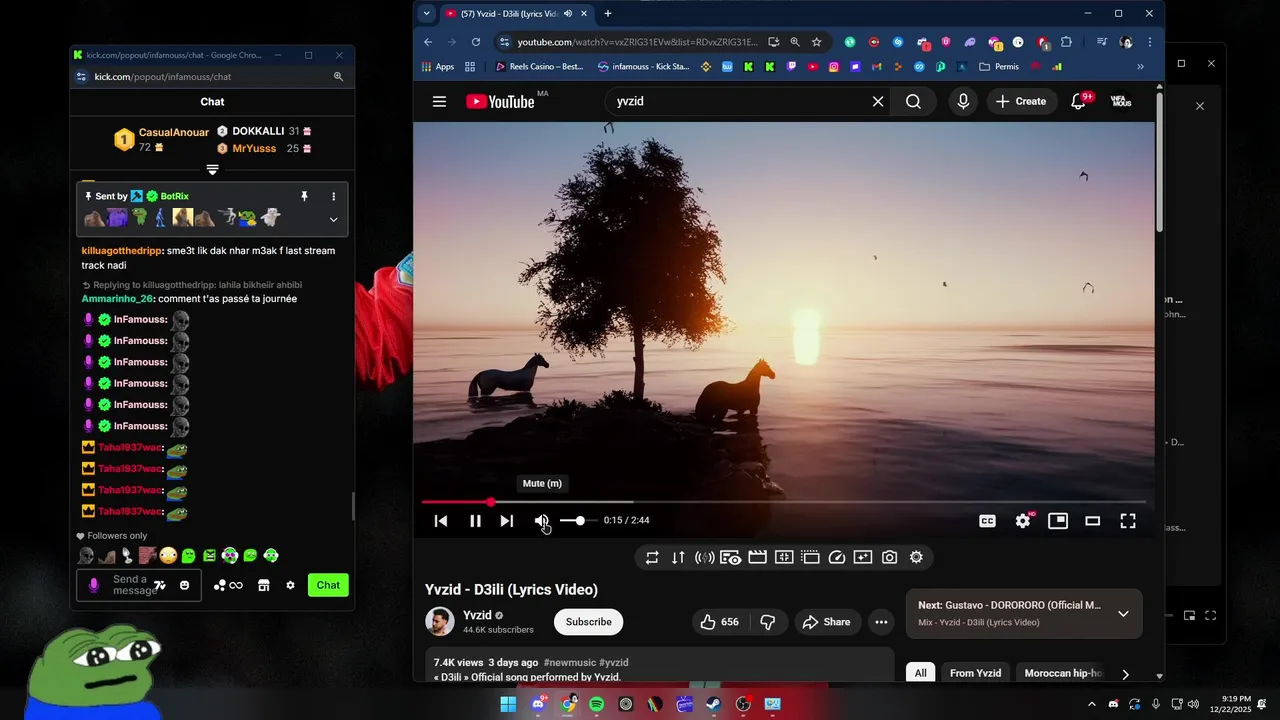The width and height of the screenshot is (1280, 720).
Task: Adjust the YouTube volume slider
Action: [x=578, y=521]
